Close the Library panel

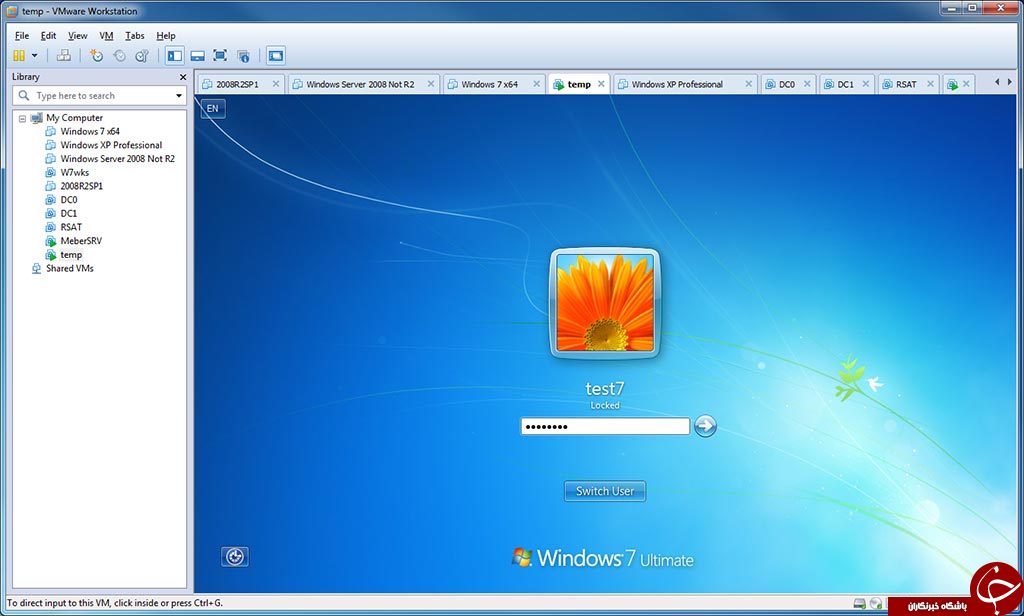click(x=183, y=77)
